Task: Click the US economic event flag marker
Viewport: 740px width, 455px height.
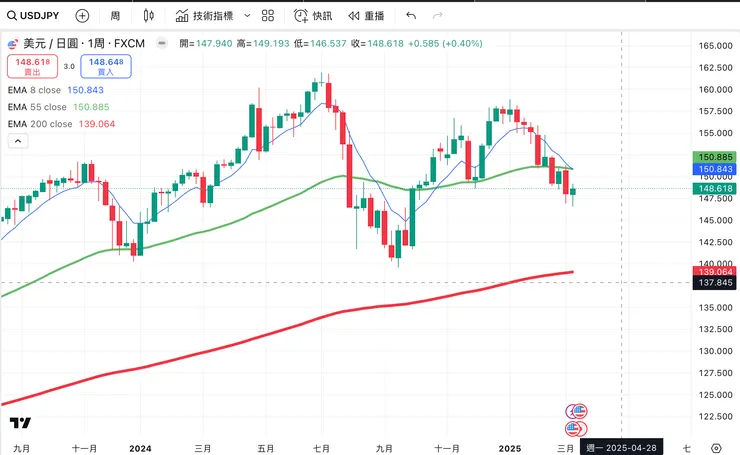Action: [577, 411]
